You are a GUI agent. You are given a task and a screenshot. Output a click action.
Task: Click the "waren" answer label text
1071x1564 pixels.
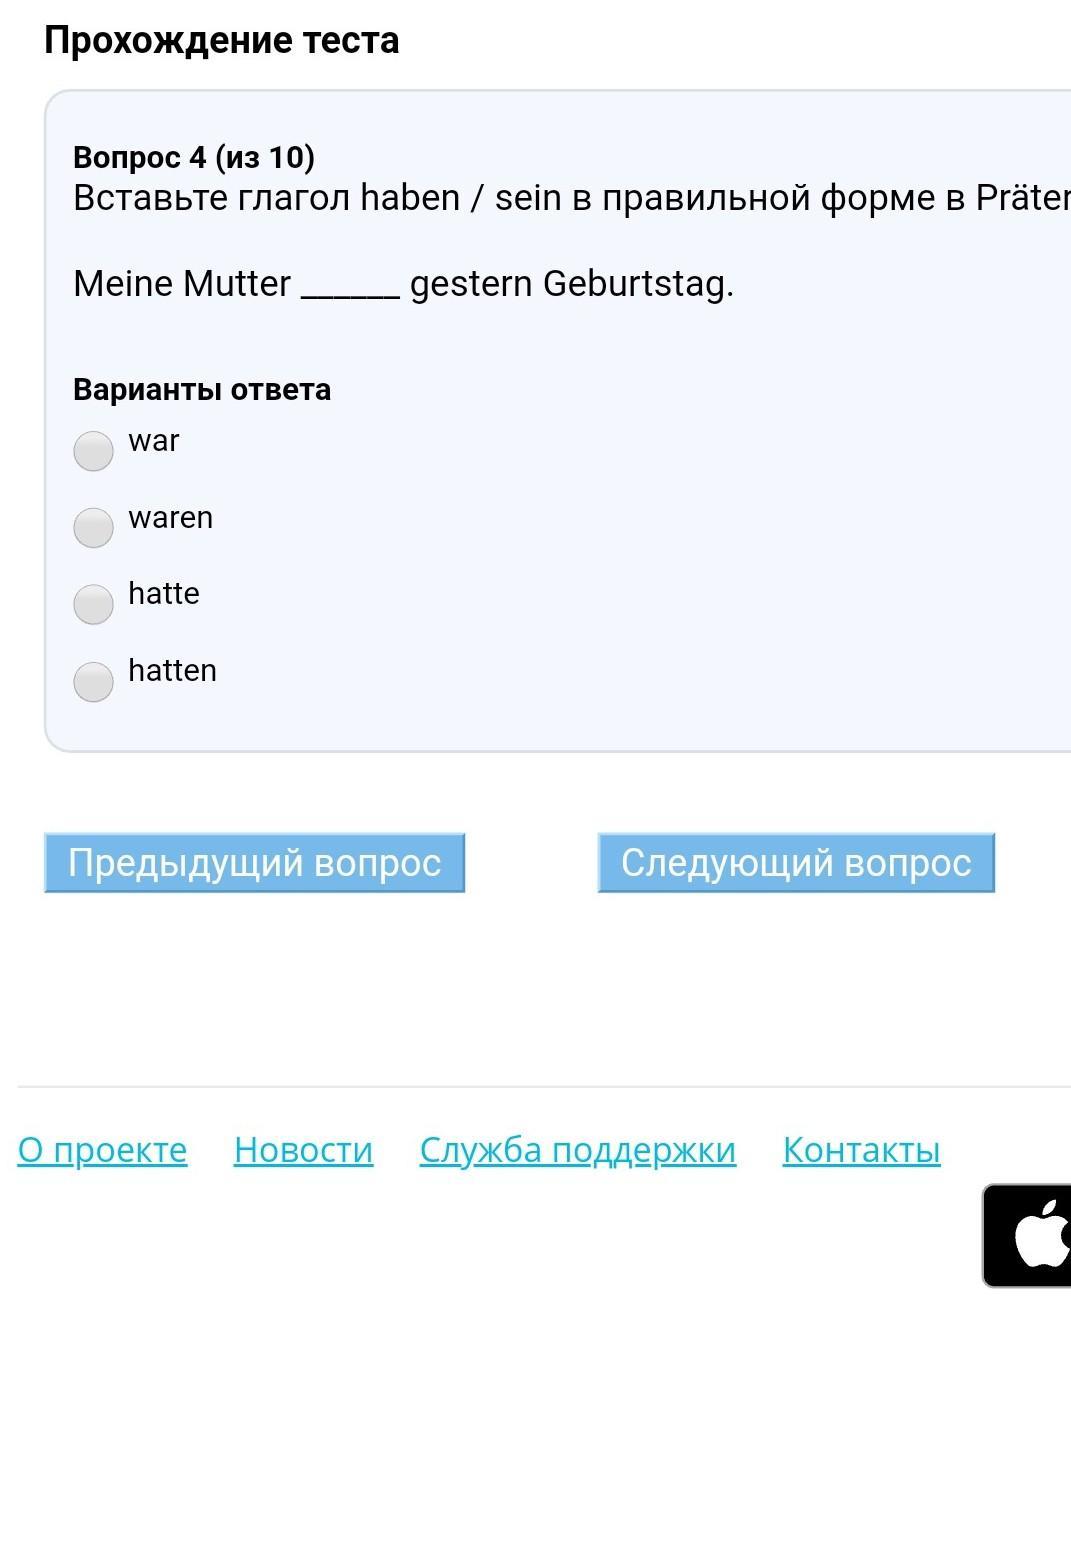pyautogui.click(x=170, y=518)
